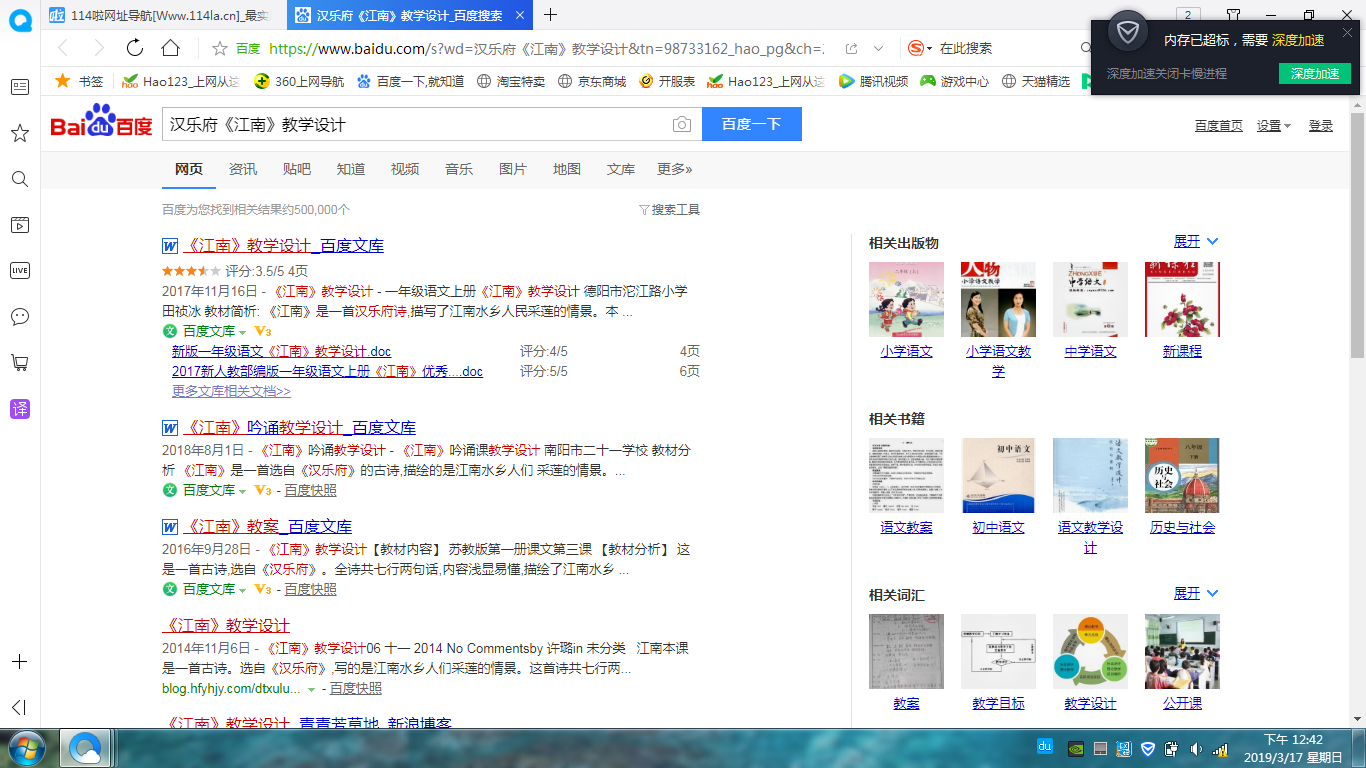The image size is (1366, 768).
Task: Switch to the 知道 tab
Action: coord(351,169)
